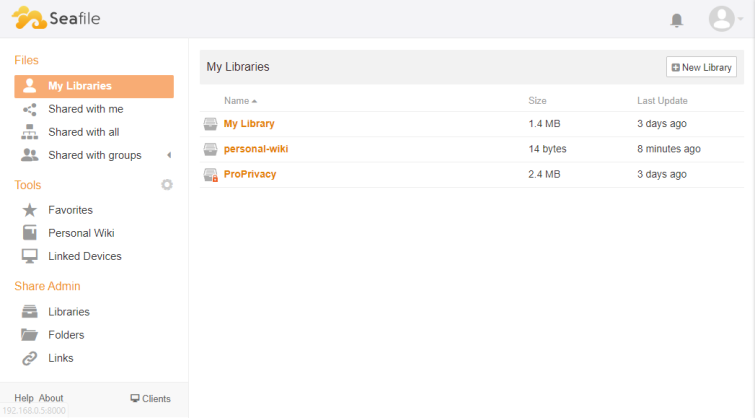Screen dimensions: 755x418
Task: Expand the Shared with groups arrow
Action: click(169, 155)
